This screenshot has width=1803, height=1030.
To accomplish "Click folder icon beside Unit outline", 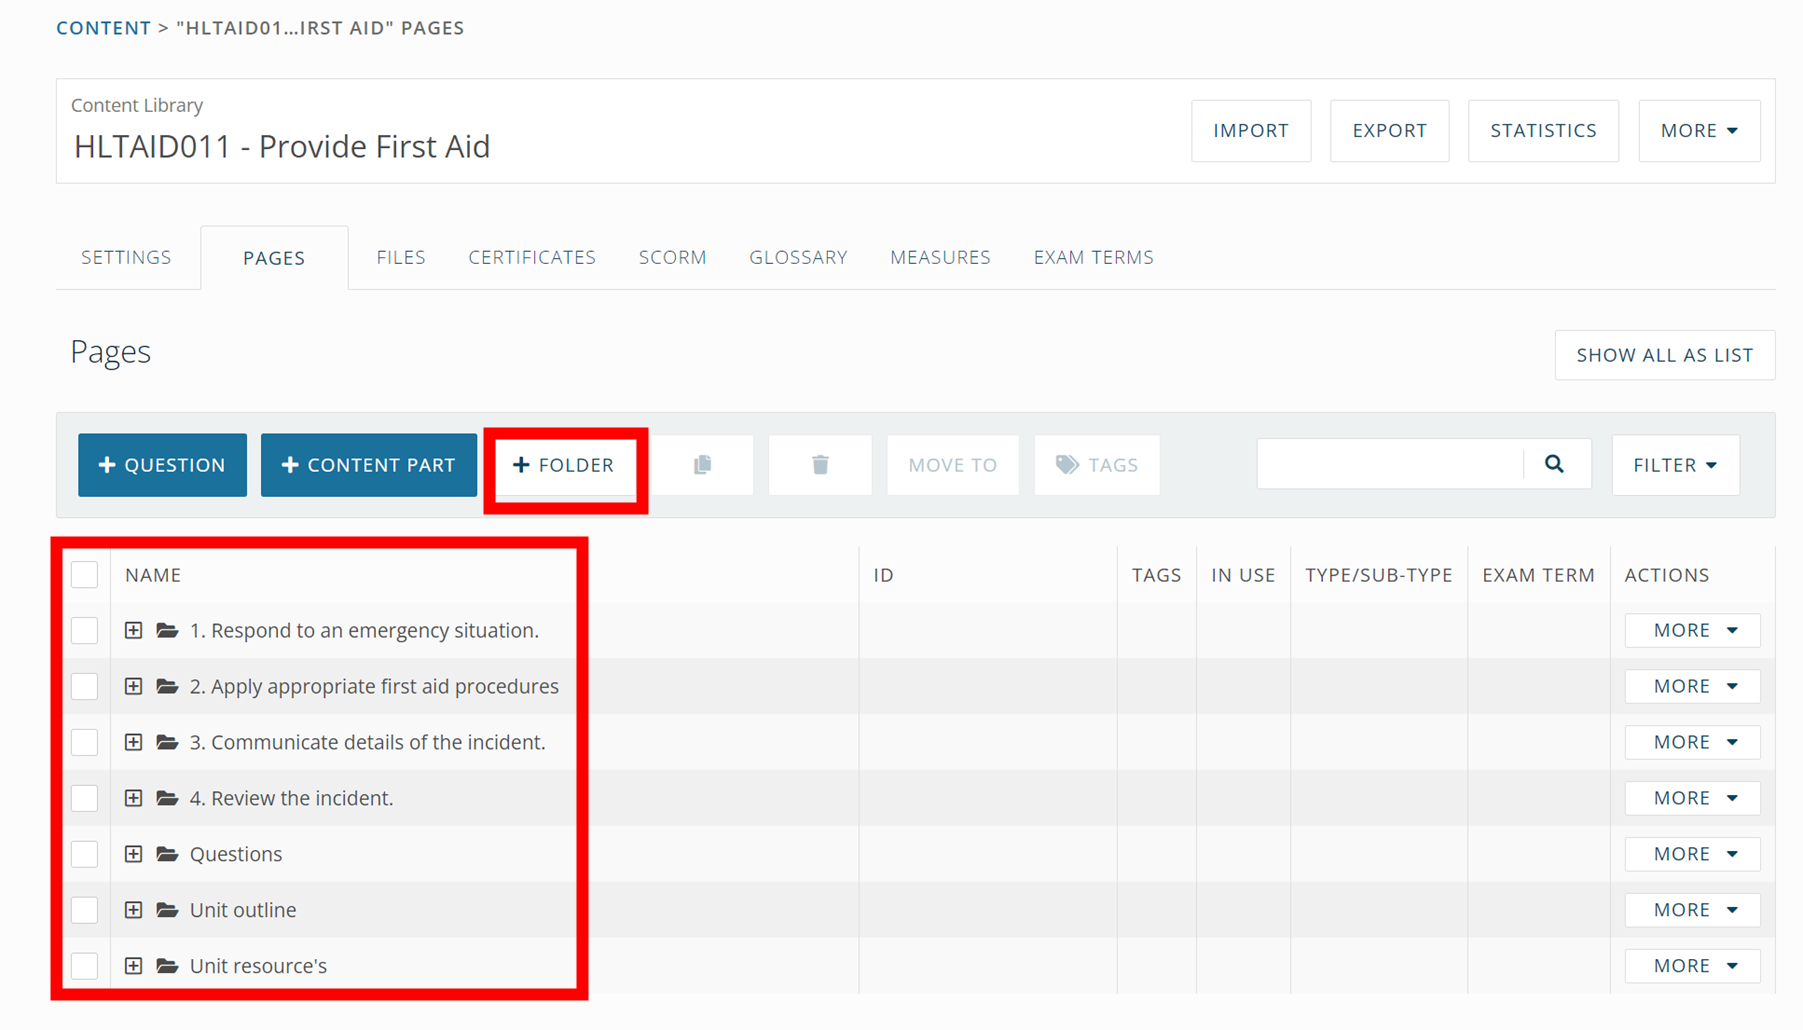I will point(167,911).
